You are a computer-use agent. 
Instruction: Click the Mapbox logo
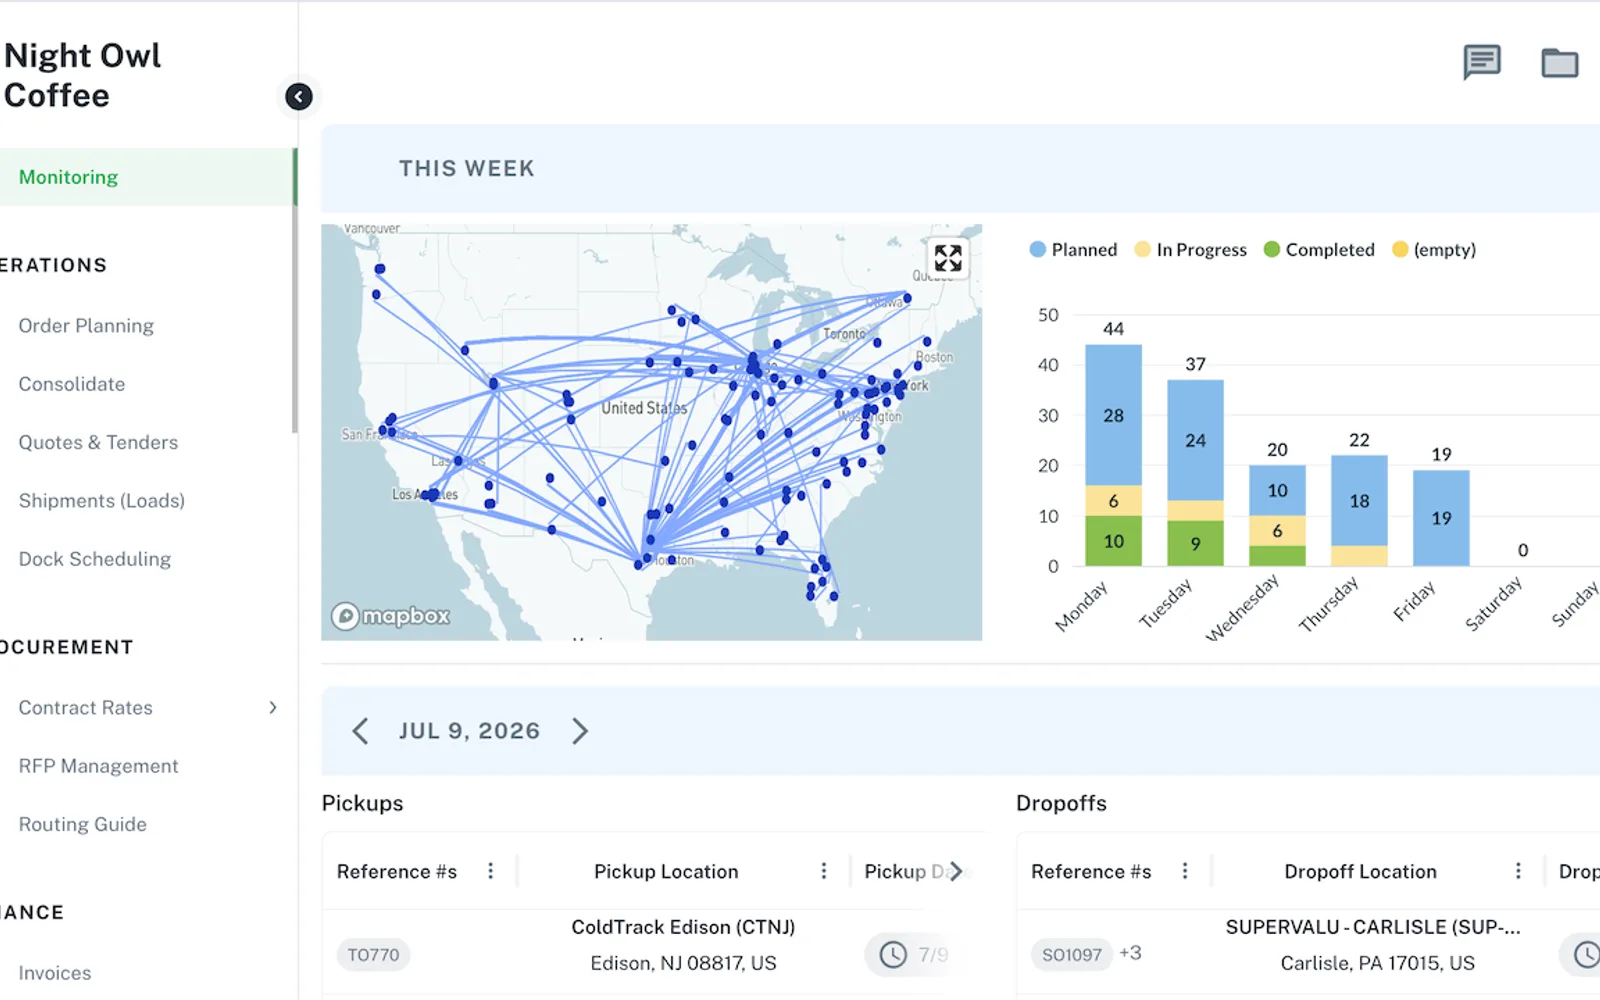point(391,615)
